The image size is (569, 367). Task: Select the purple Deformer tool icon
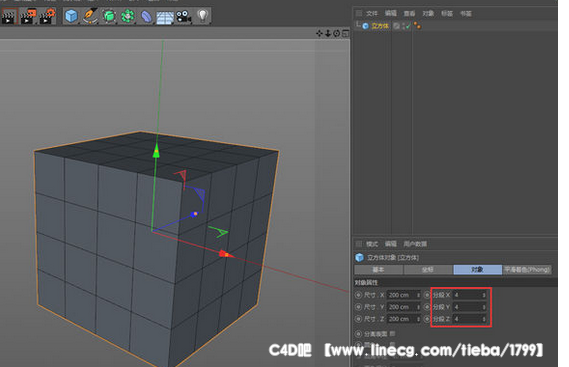(146, 17)
